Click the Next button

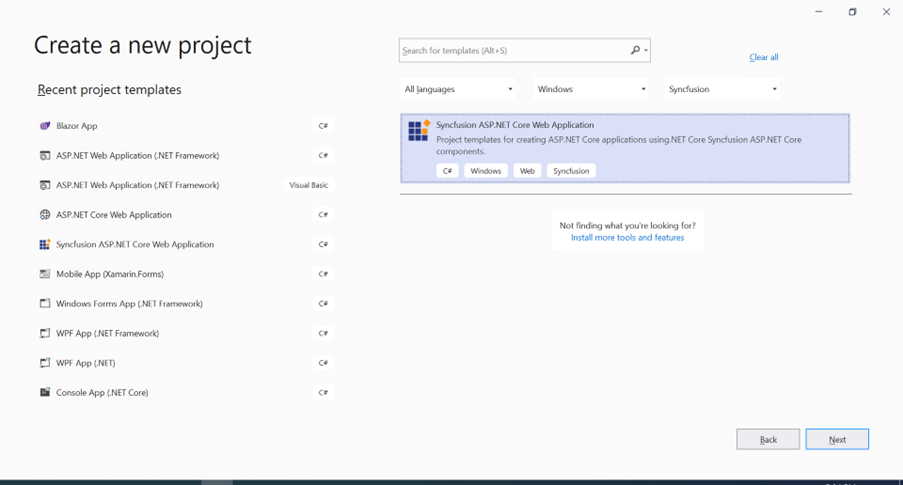click(x=837, y=439)
